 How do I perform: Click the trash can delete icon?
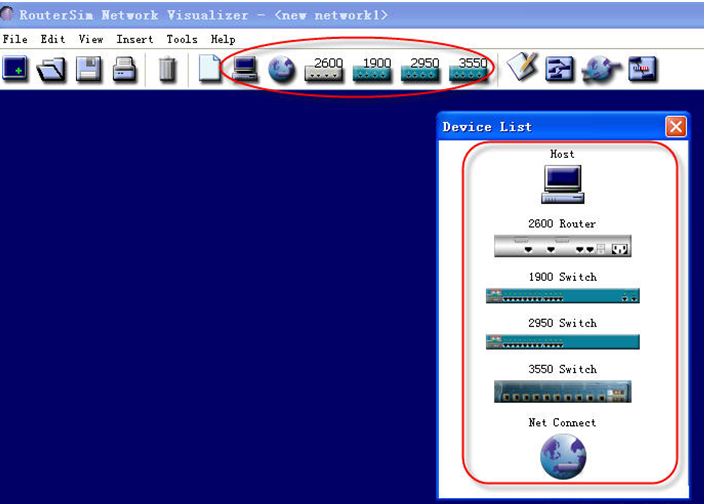[x=167, y=69]
